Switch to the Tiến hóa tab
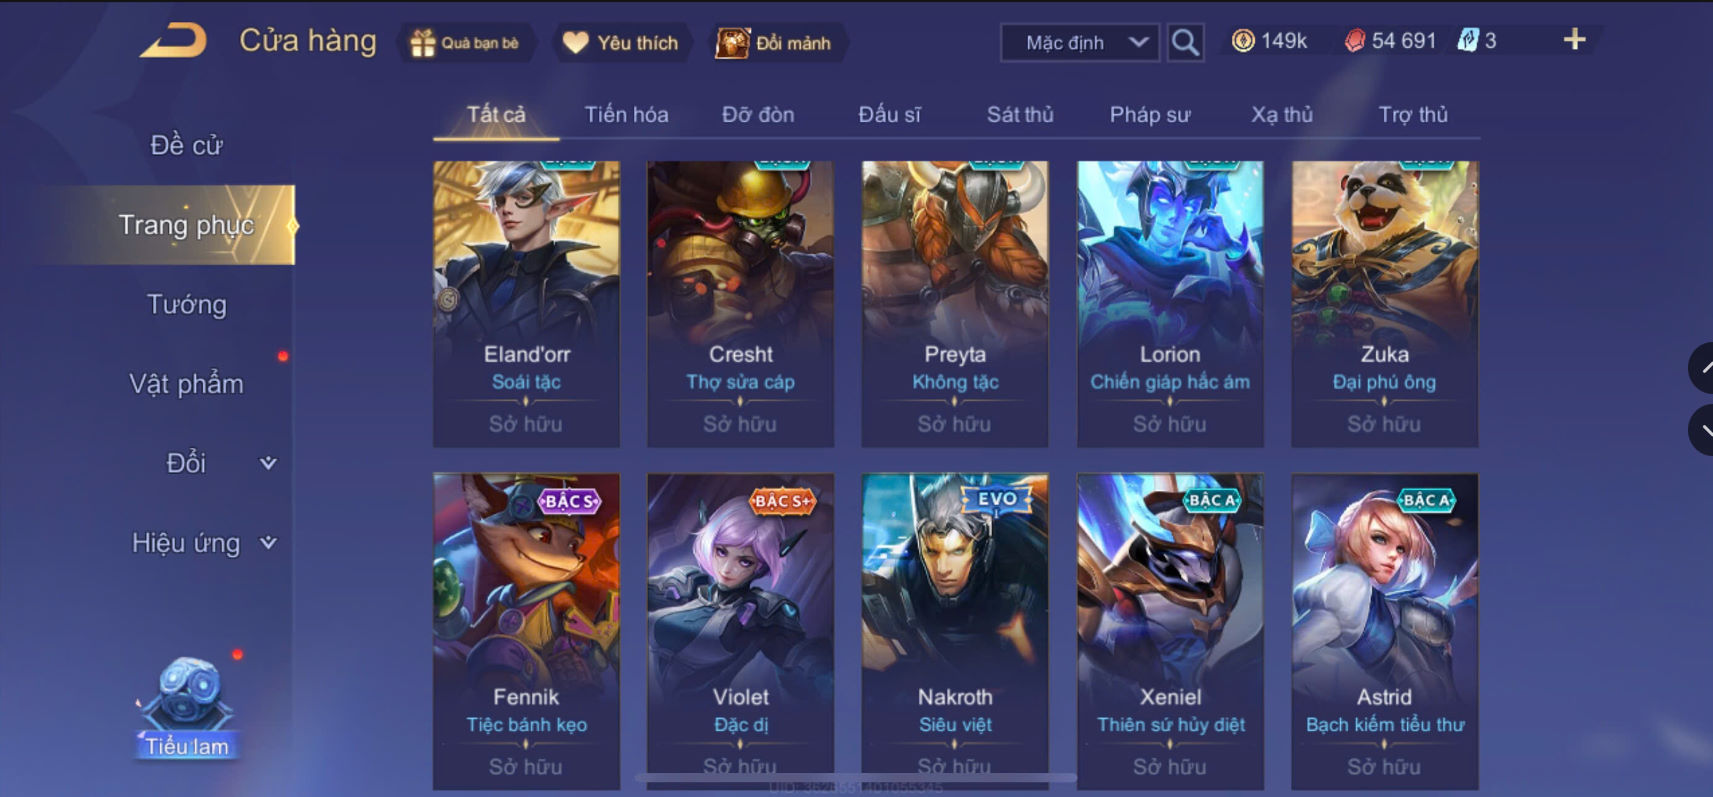The image size is (1713, 797). tap(626, 115)
